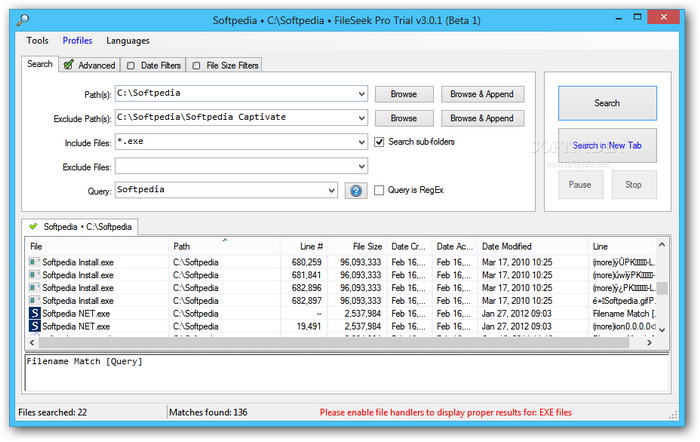Viewport: 700px width, 442px height.
Task: Select Softpedia Install.exe row with line 682,896
Action: 342,288
